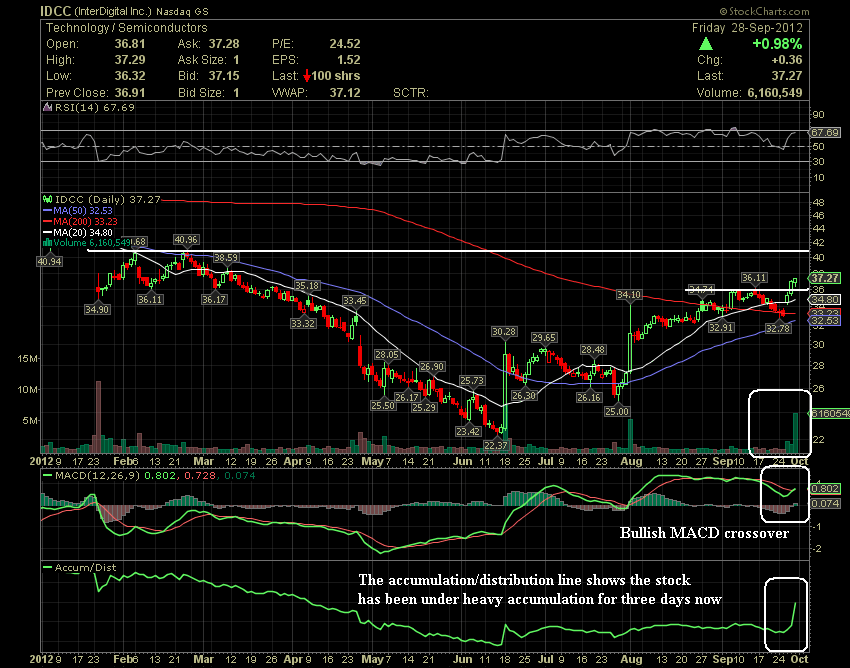Click the Open value 36.81
This screenshot has height=668, width=850.
130,44
